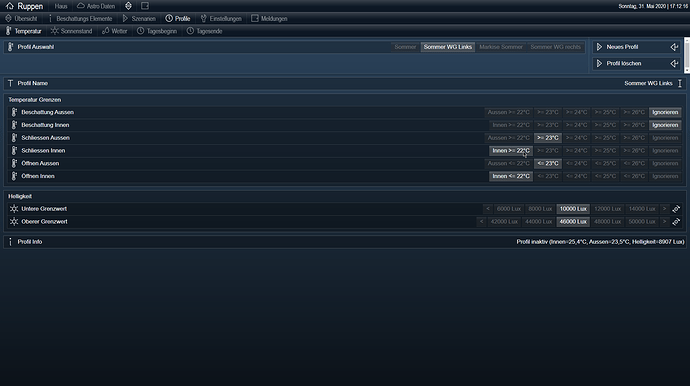Click the play triangle icon of Neues Profil
Viewport: 690px width, 386px height.
click(599, 47)
